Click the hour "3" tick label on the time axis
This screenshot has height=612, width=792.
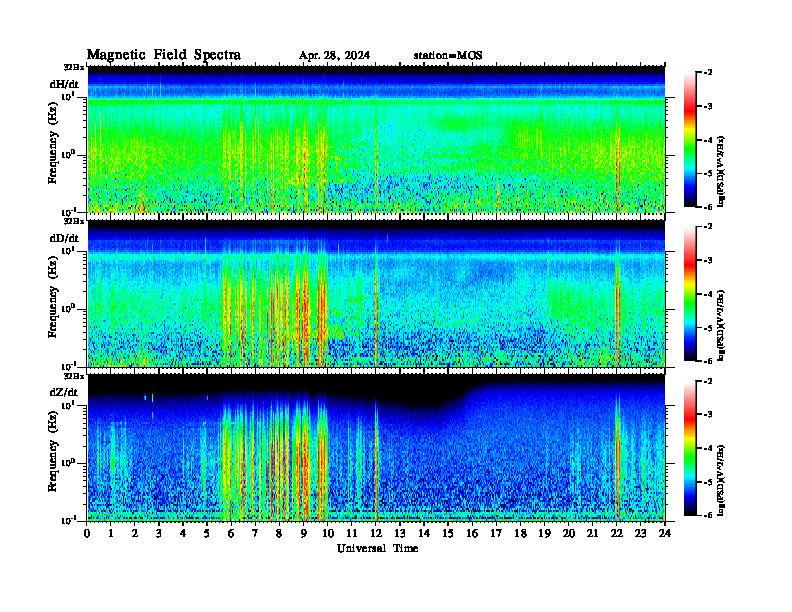pyautogui.click(x=159, y=533)
